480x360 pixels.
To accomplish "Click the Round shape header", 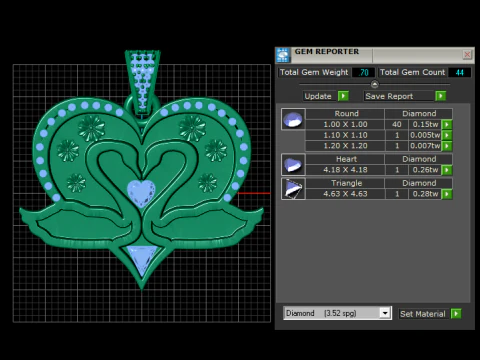I will (345, 114).
